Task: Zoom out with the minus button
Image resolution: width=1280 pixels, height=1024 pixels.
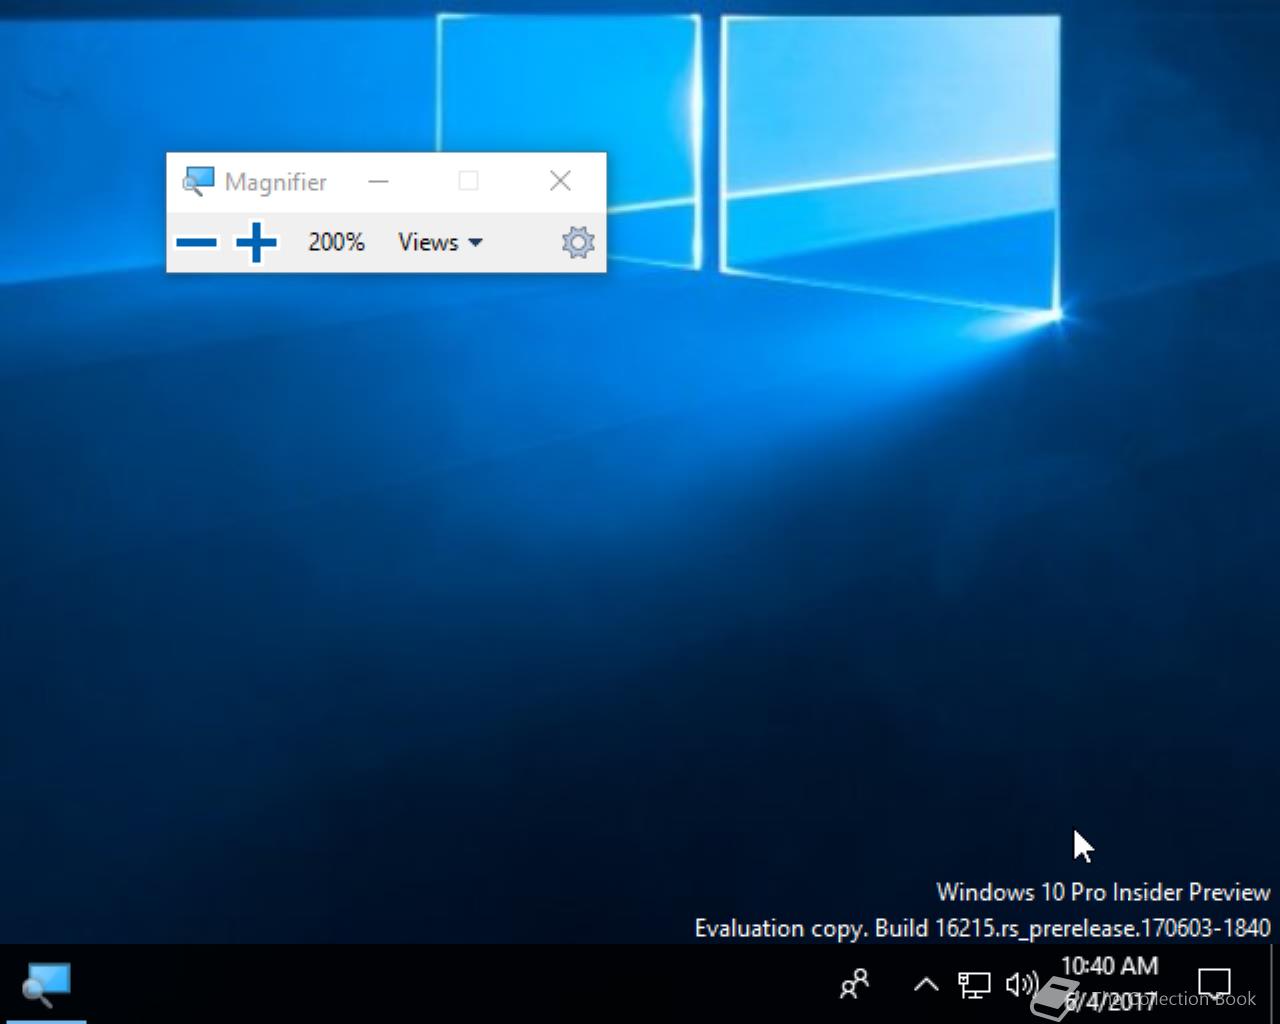Action: tap(196, 242)
